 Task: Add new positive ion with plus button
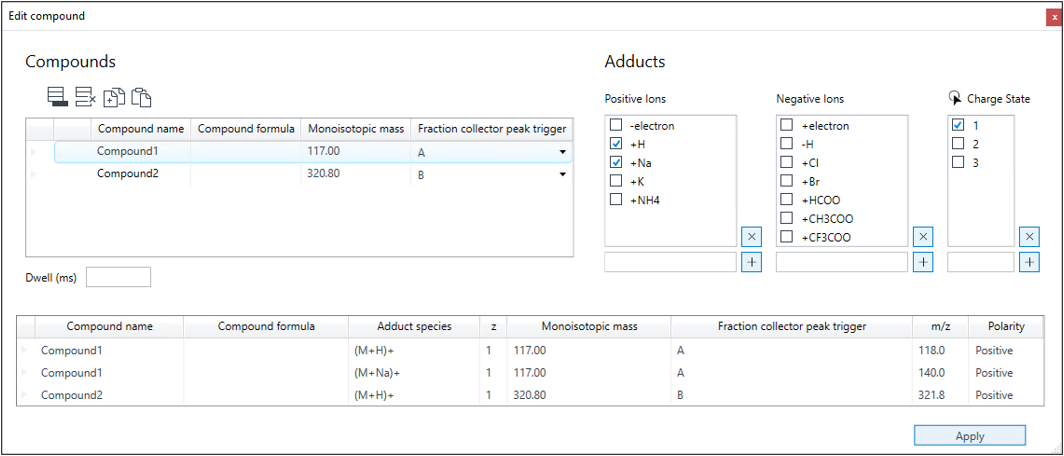point(753,262)
